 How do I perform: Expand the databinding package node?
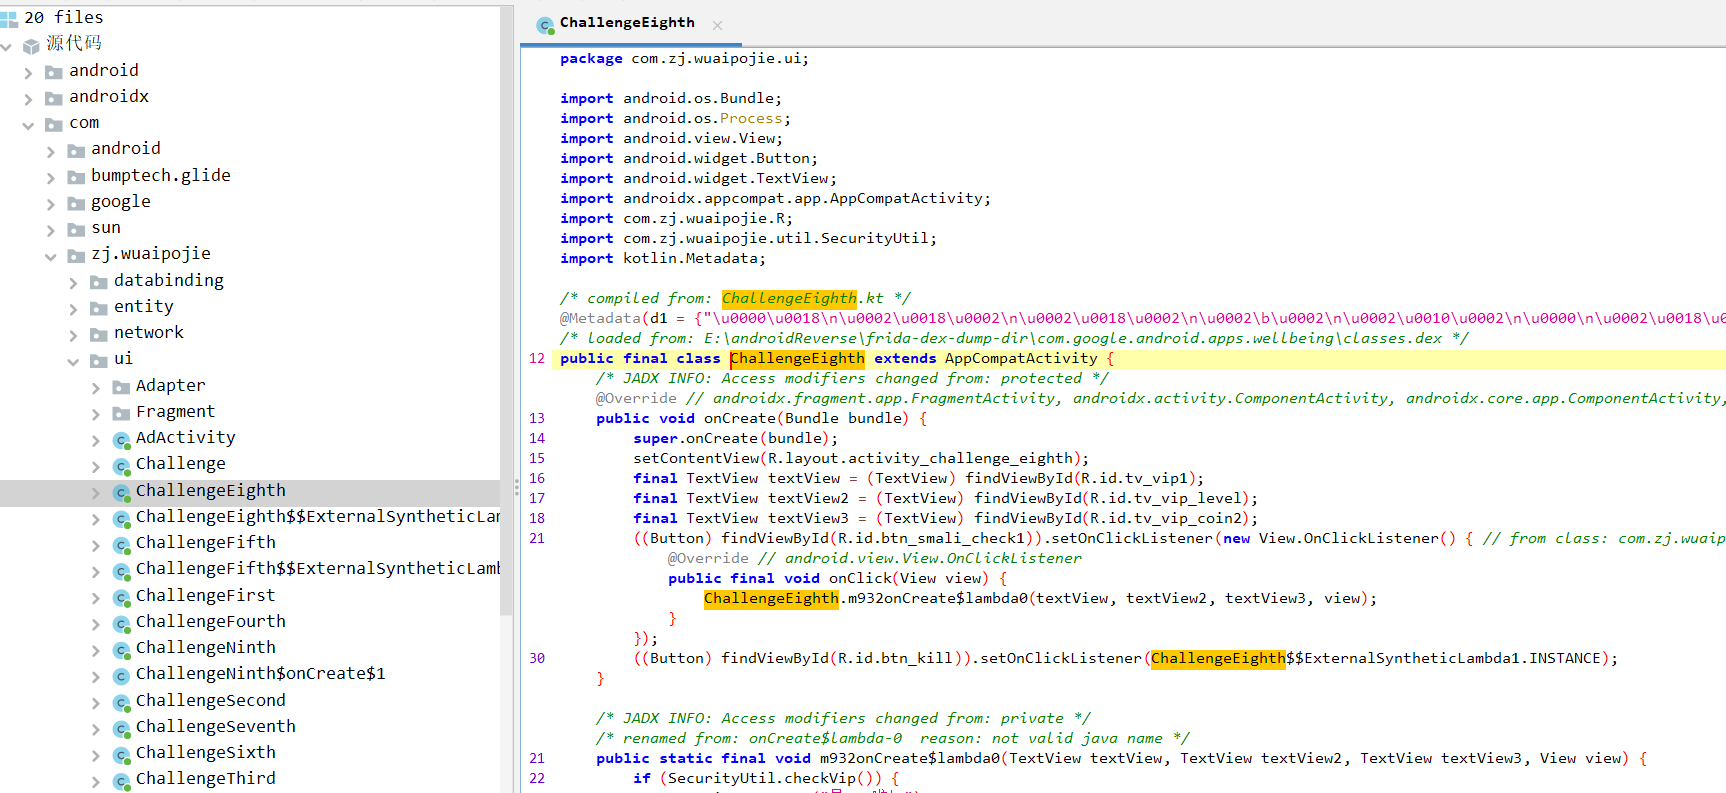(73, 283)
